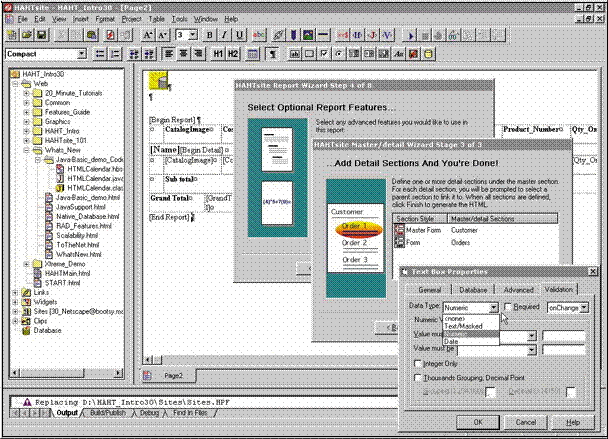Toggle paragraph marks icon
Image resolution: width=608 pixels, height=439 pixels.
pyautogui.click(x=273, y=54)
